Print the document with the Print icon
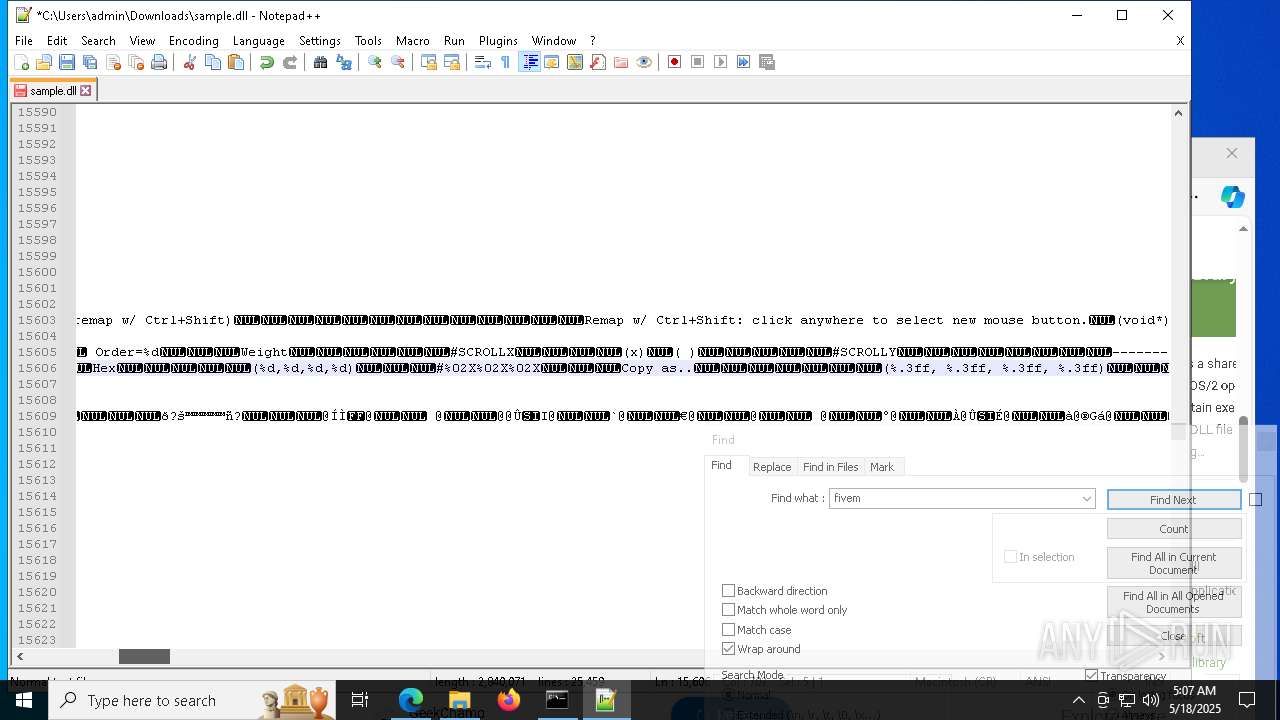Viewport: 1280px width, 720px height. (x=159, y=62)
